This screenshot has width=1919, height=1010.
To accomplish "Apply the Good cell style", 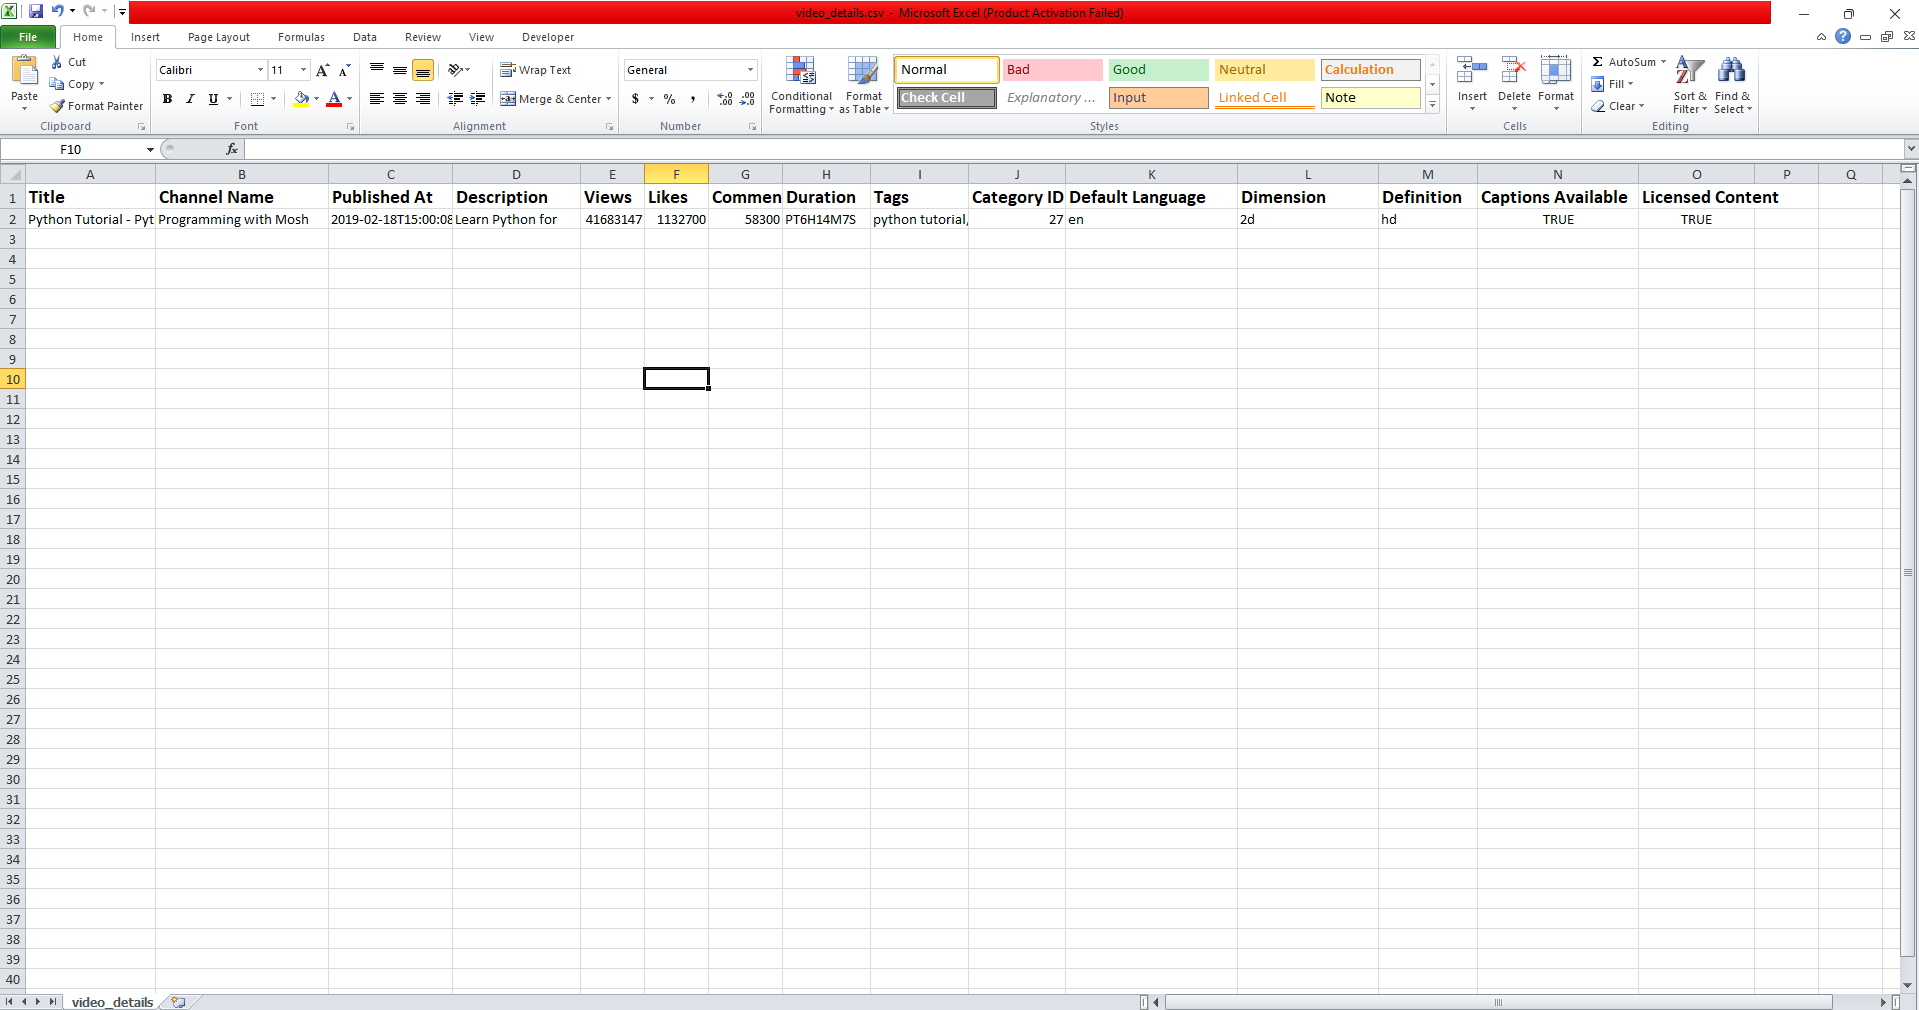I will pyautogui.click(x=1157, y=70).
